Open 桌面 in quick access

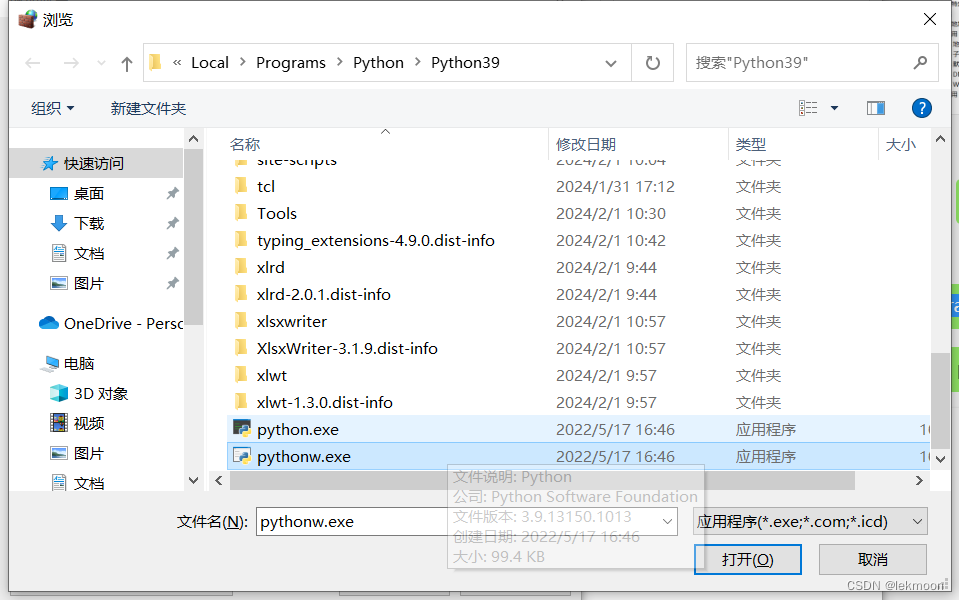[89, 193]
